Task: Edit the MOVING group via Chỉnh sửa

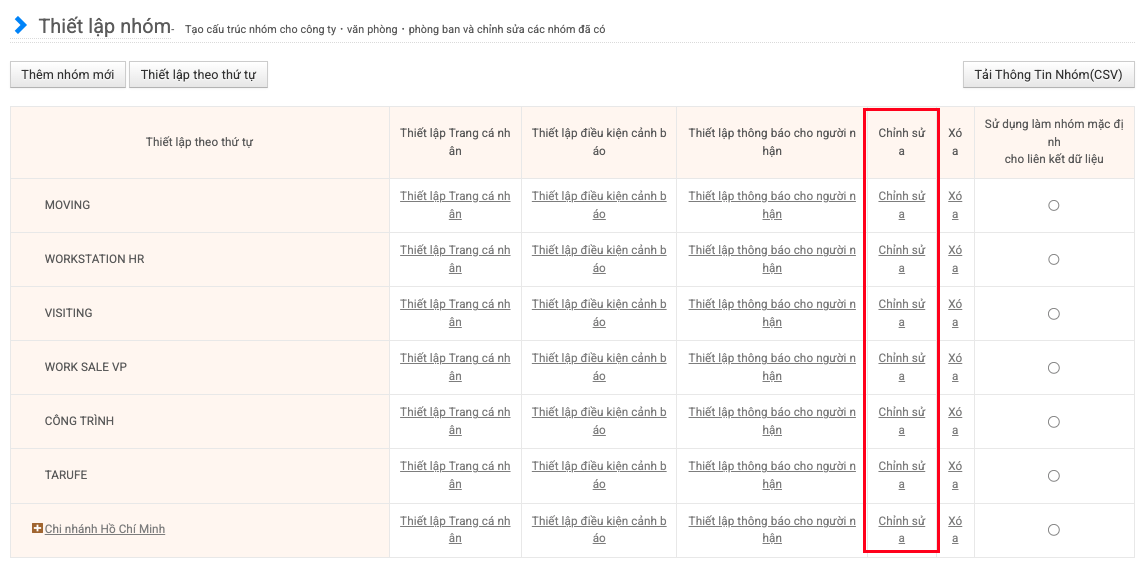Action: (x=901, y=205)
